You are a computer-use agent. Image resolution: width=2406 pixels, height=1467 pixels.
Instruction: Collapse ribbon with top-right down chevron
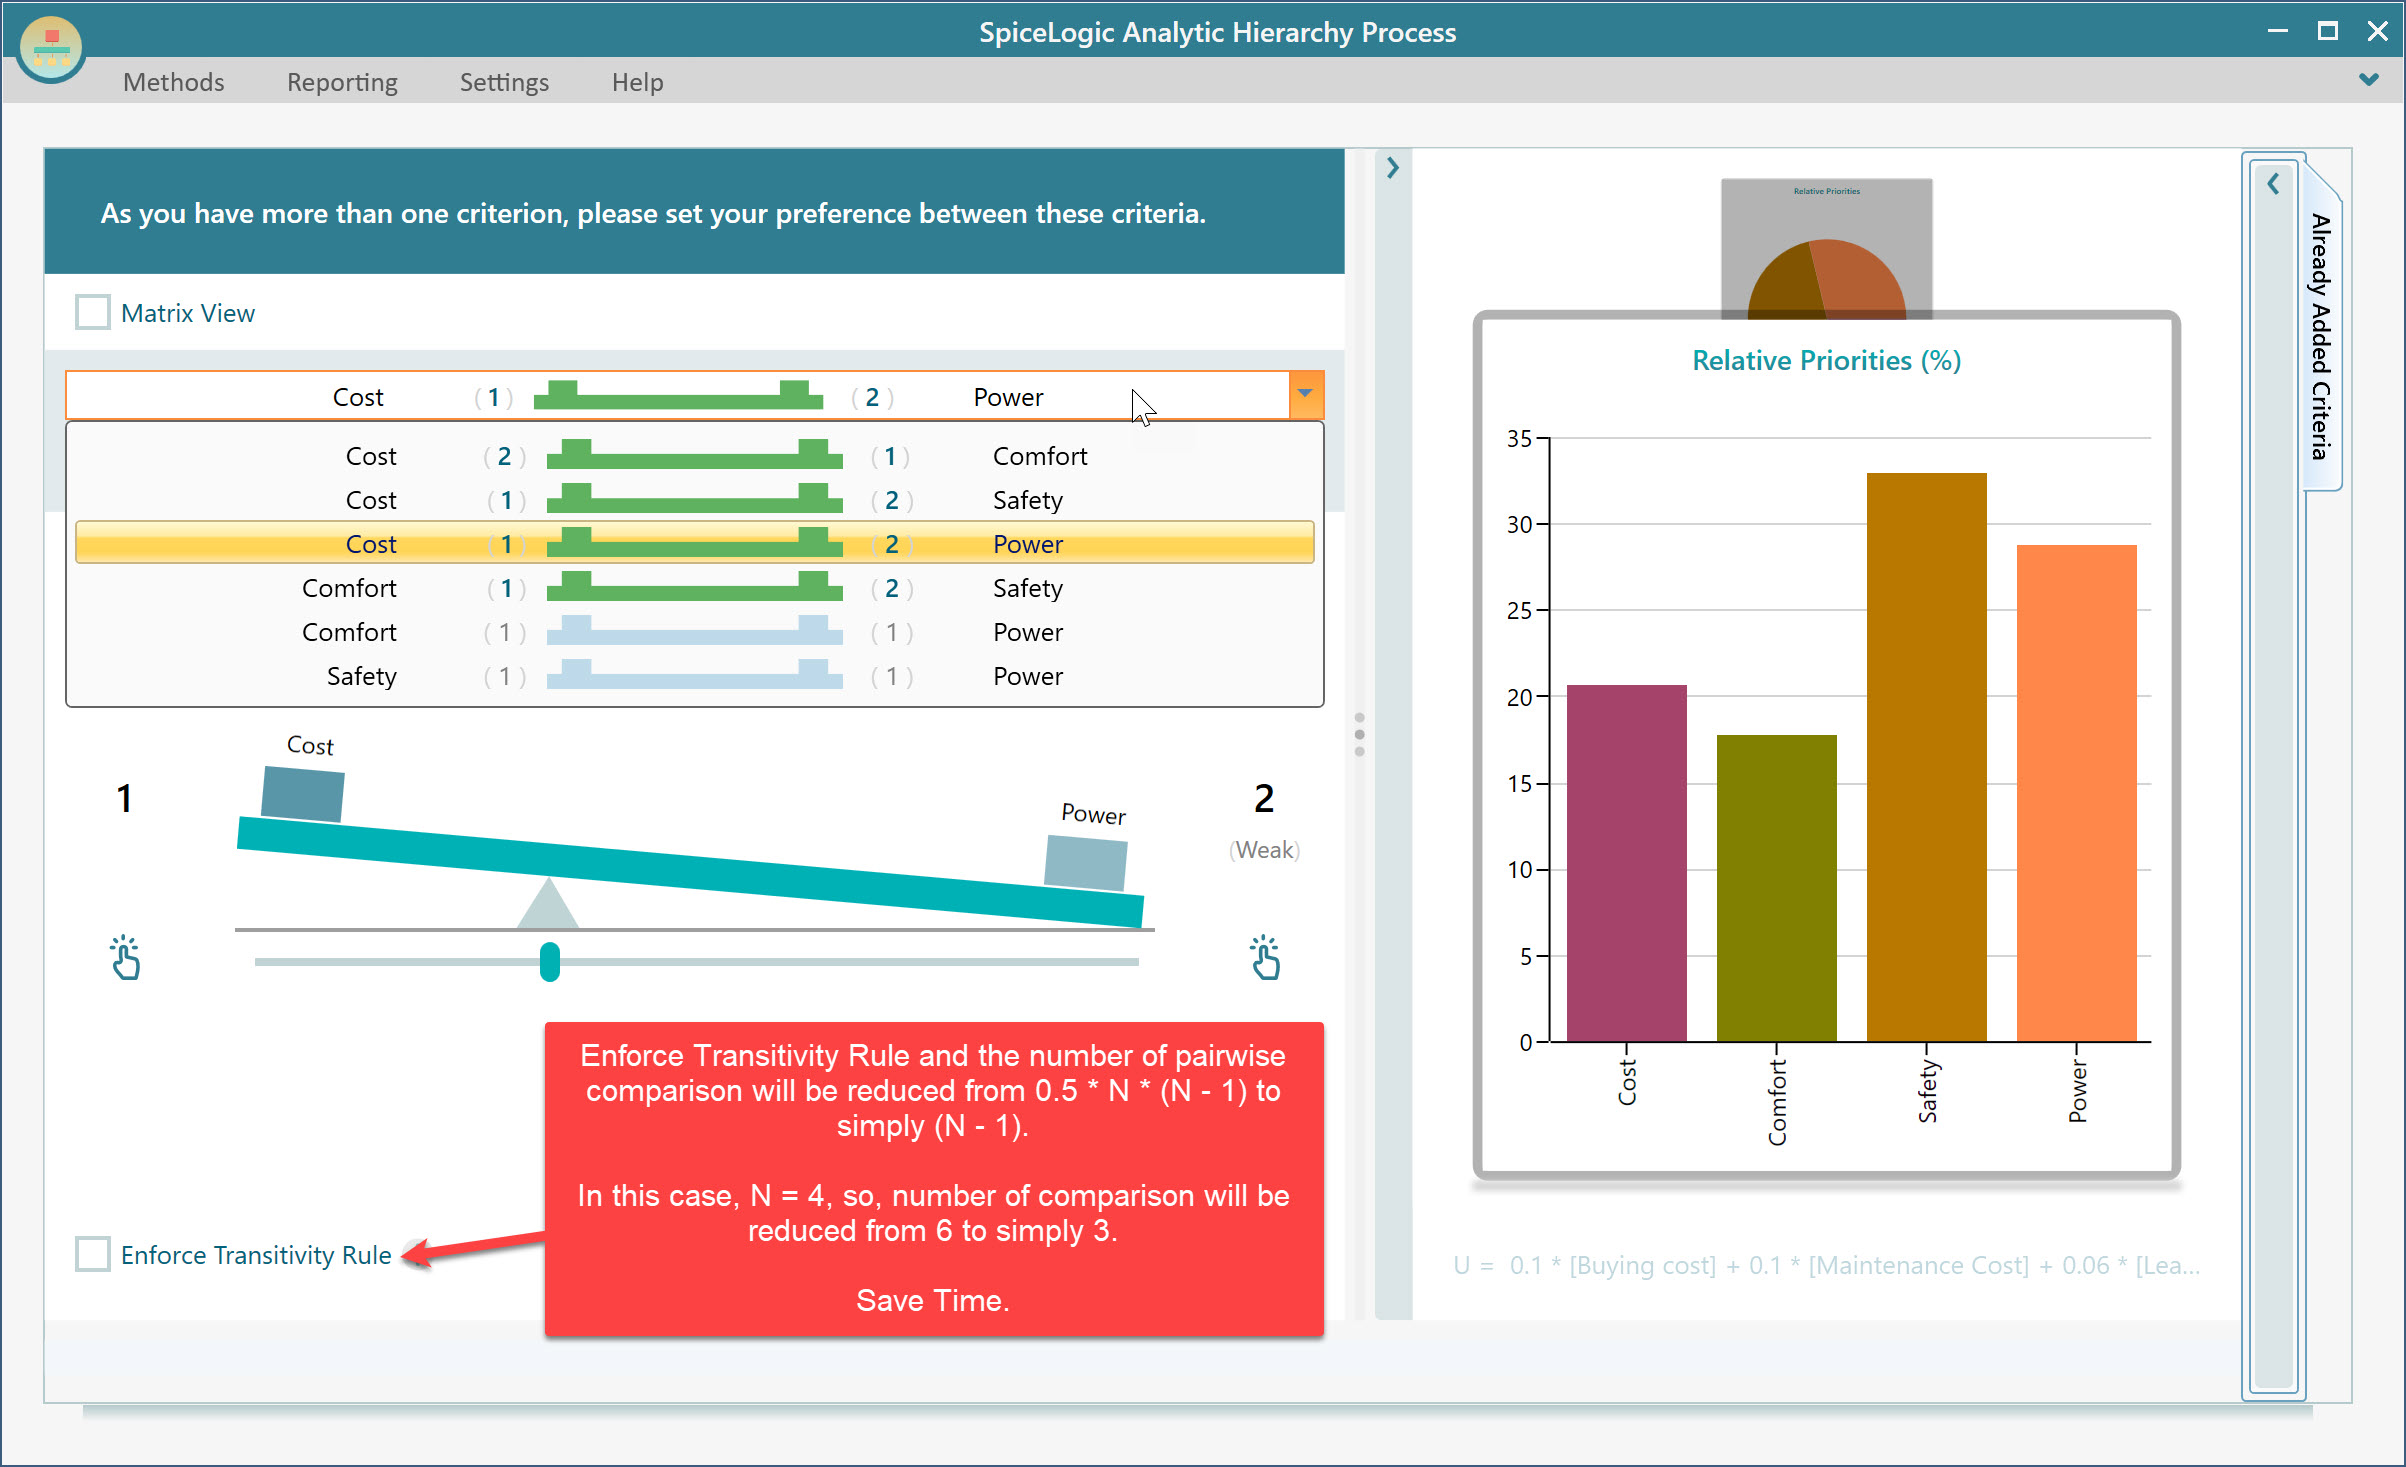pos(2368,80)
